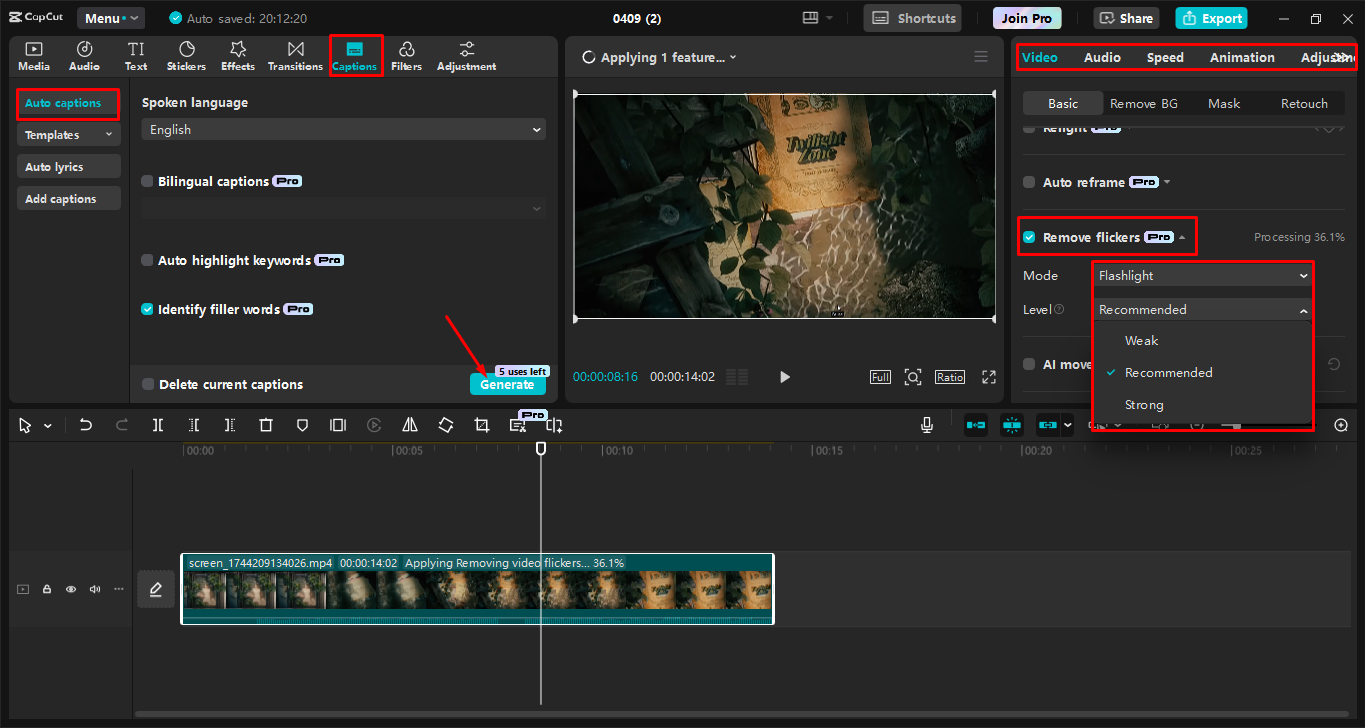Expand the Templates section under Auto captions
1365x728 pixels.
pyautogui.click(x=67, y=133)
